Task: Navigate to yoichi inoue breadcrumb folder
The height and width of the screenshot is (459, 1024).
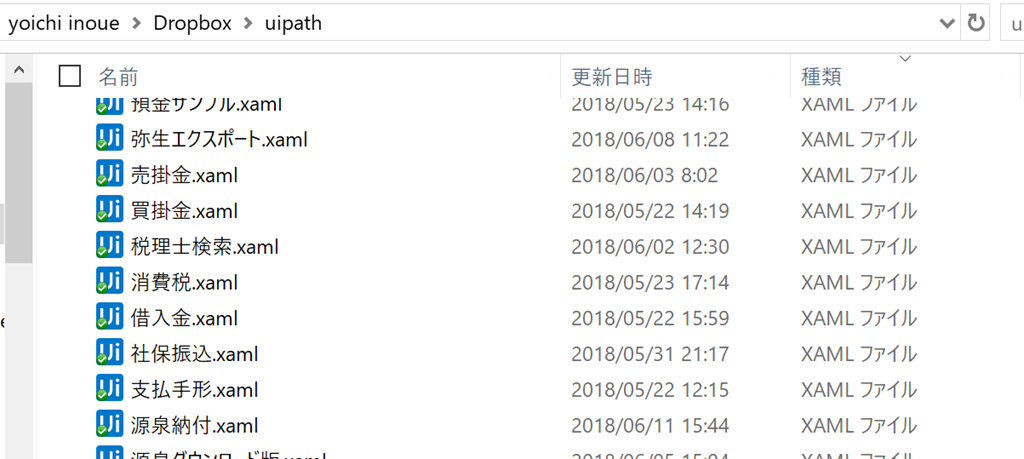Action: point(65,24)
